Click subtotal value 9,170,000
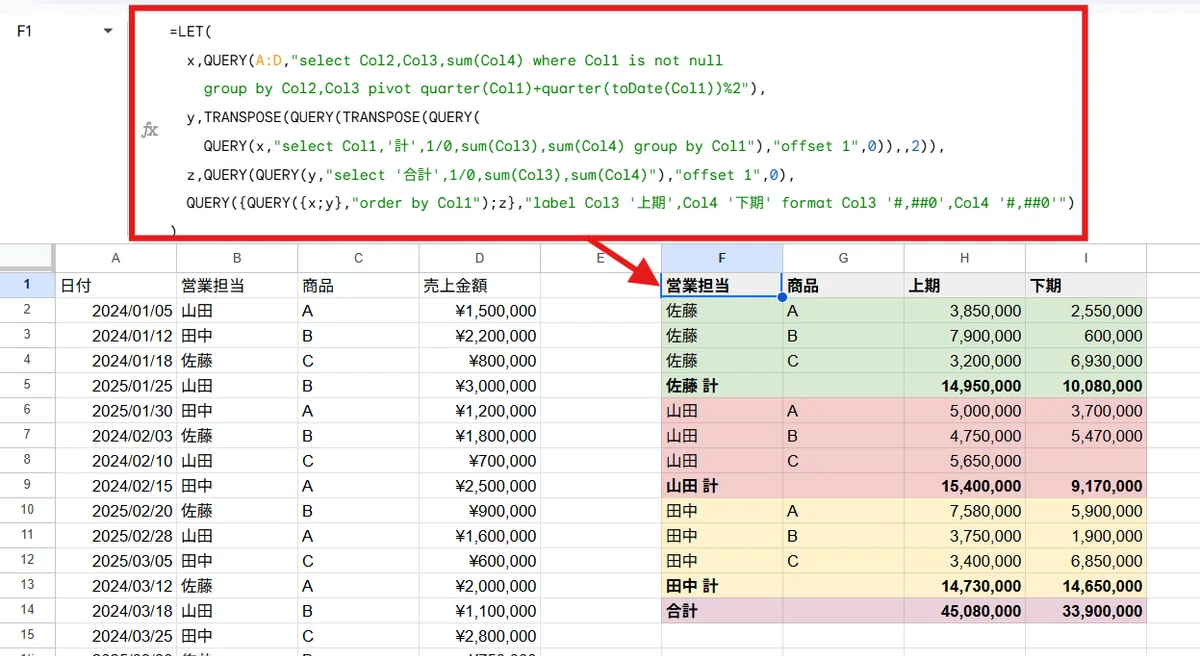Viewport: 1200px width, 656px height. point(1085,485)
